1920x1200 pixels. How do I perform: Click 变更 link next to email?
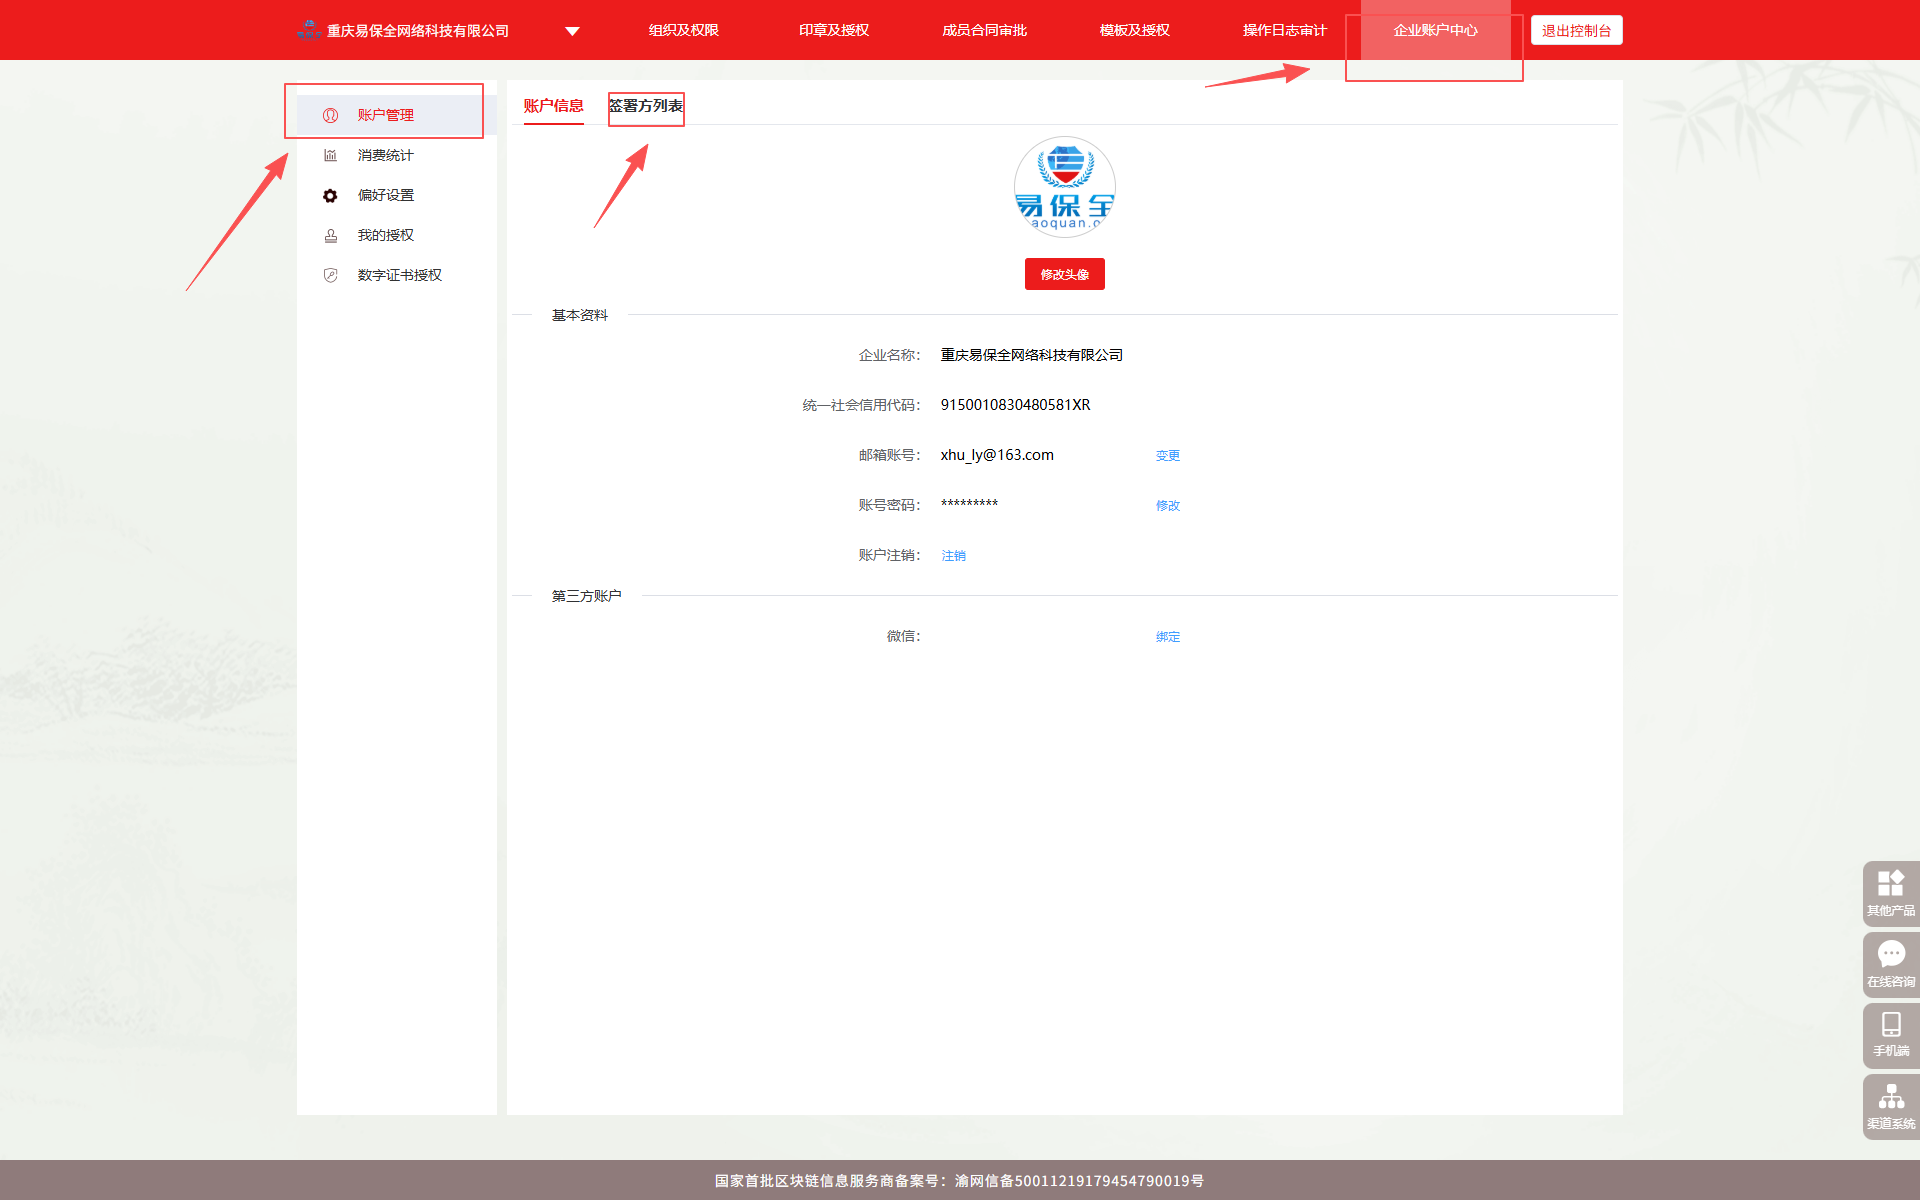[x=1167, y=455]
